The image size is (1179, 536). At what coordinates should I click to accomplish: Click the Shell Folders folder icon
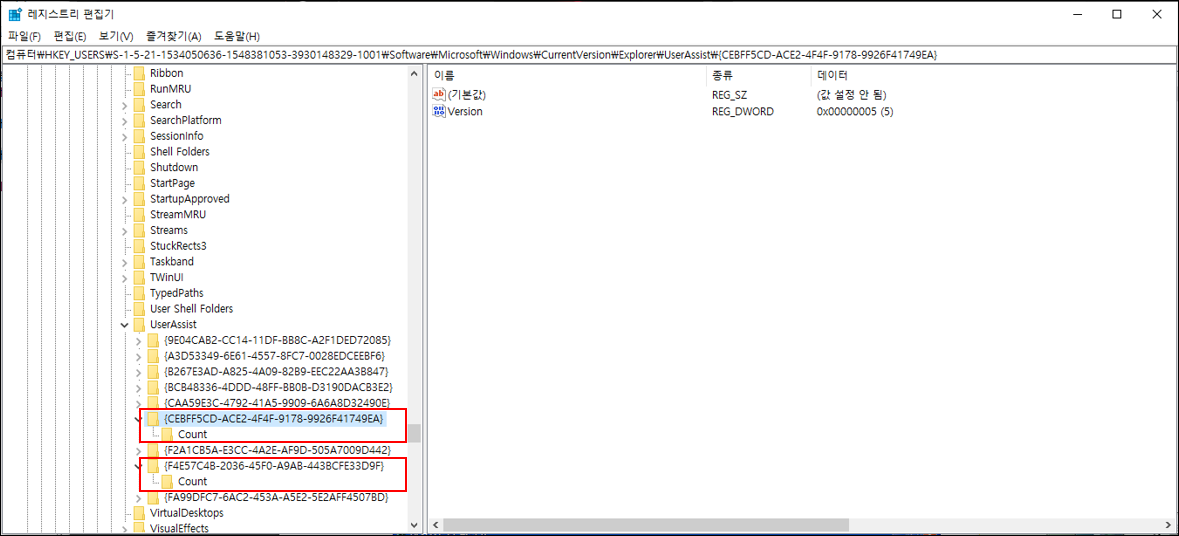[x=139, y=152]
